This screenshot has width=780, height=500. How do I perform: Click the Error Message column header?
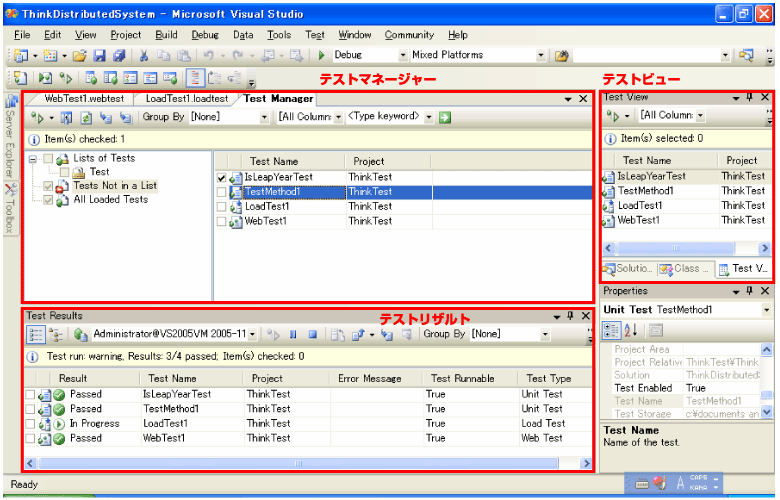point(376,379)
